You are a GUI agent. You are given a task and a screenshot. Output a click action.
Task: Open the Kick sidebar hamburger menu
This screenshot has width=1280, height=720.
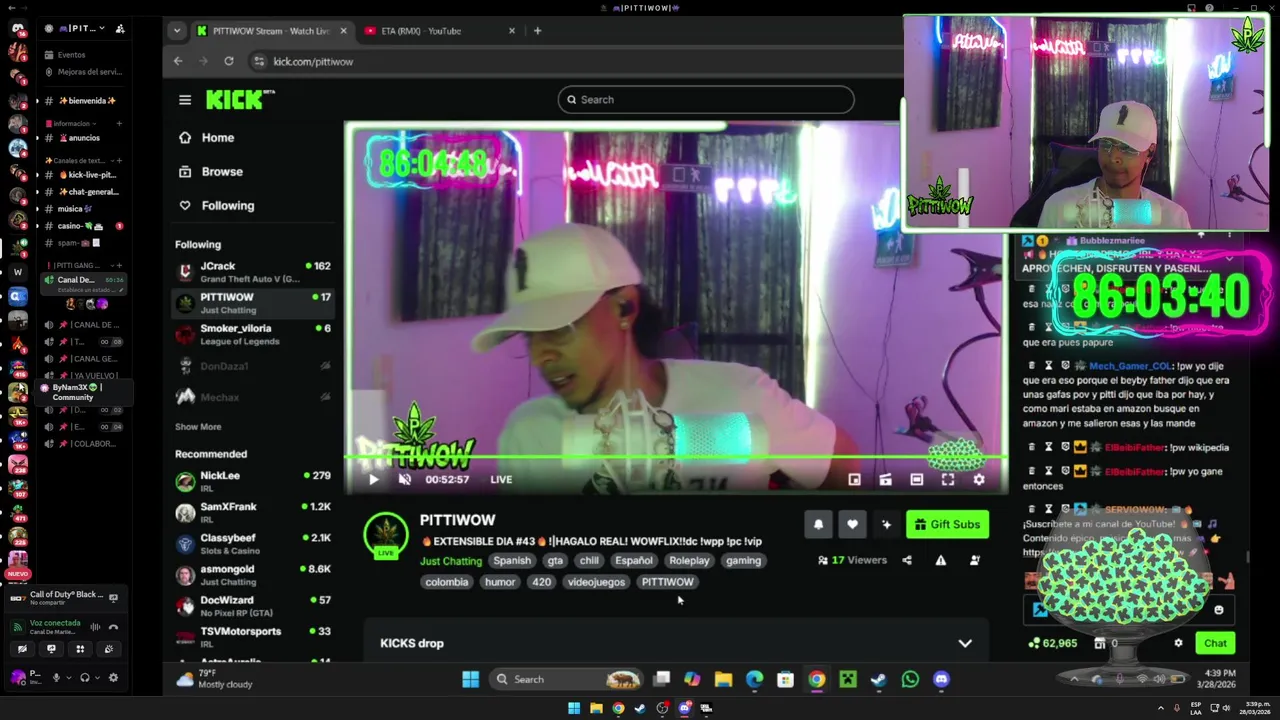pos(185,100)
